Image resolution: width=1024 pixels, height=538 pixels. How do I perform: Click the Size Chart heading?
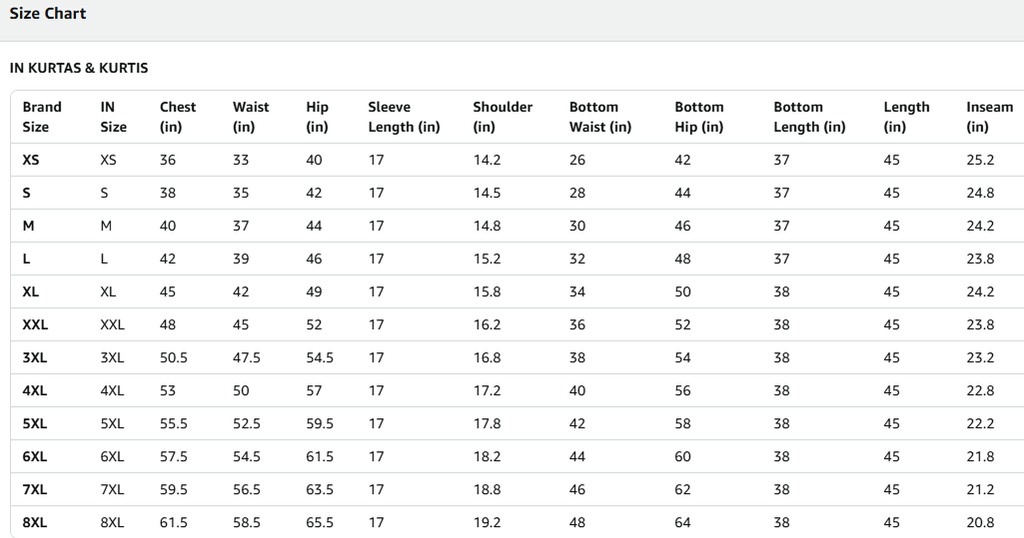click(x=48, y=14)
